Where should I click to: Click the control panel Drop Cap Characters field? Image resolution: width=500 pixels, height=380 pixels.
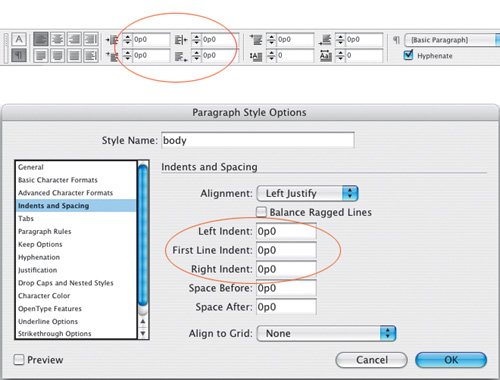(x=364, y=55)
